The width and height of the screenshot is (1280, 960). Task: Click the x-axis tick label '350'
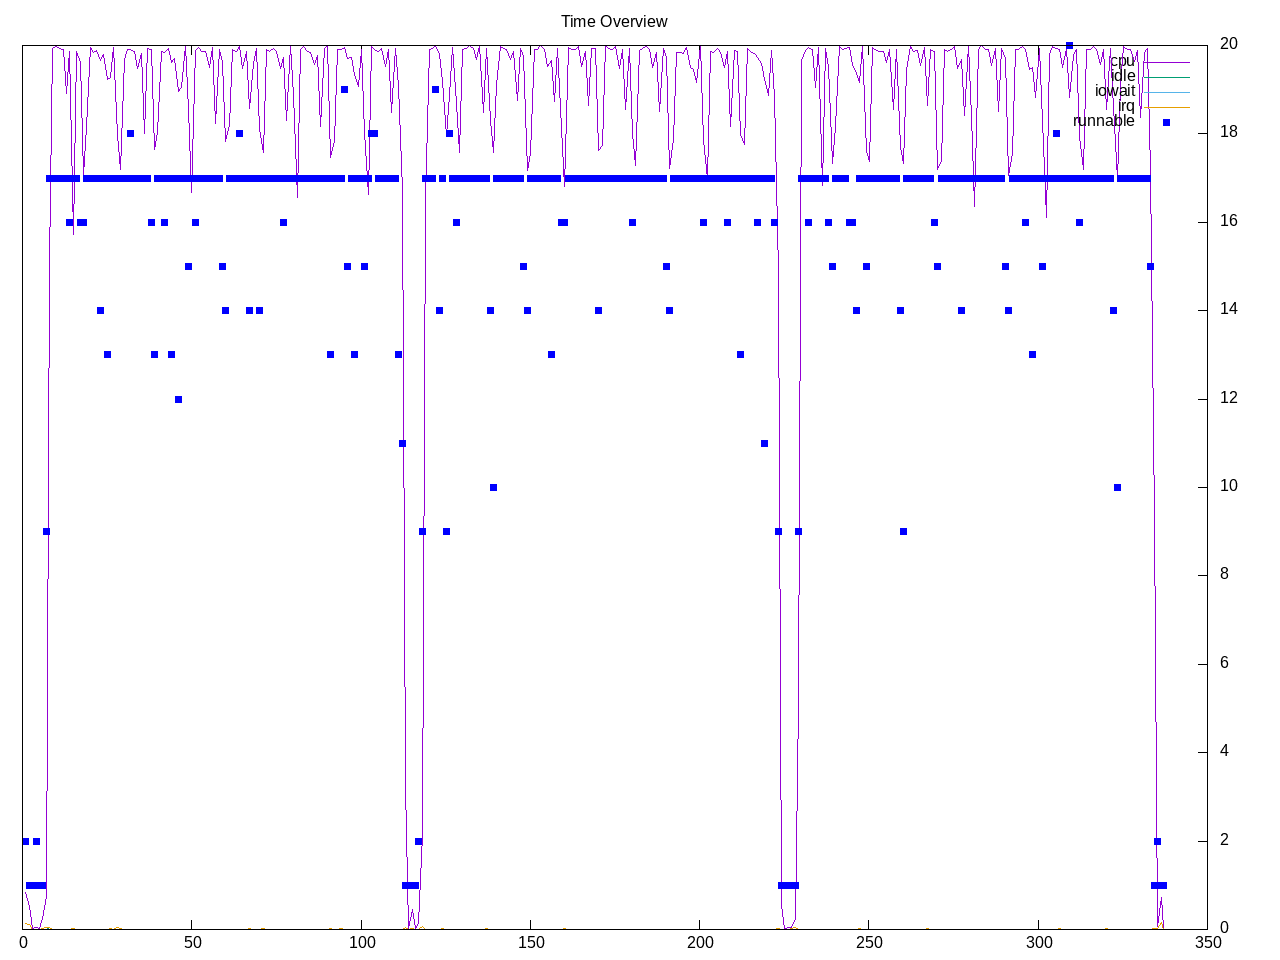point(1207,942)
